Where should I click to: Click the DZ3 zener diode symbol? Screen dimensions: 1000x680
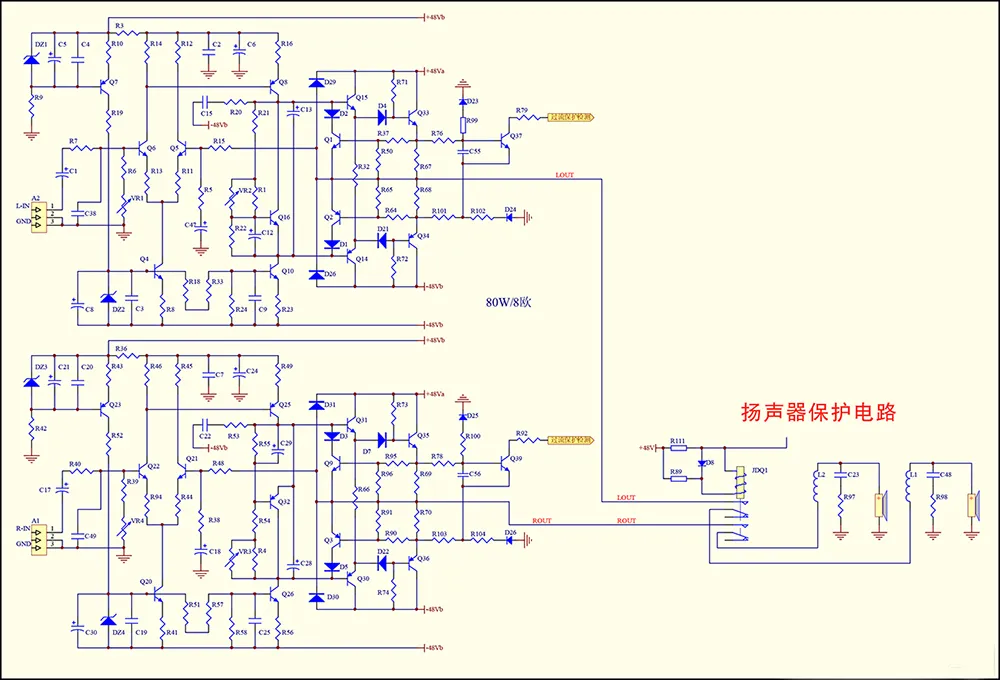point(31,381)
